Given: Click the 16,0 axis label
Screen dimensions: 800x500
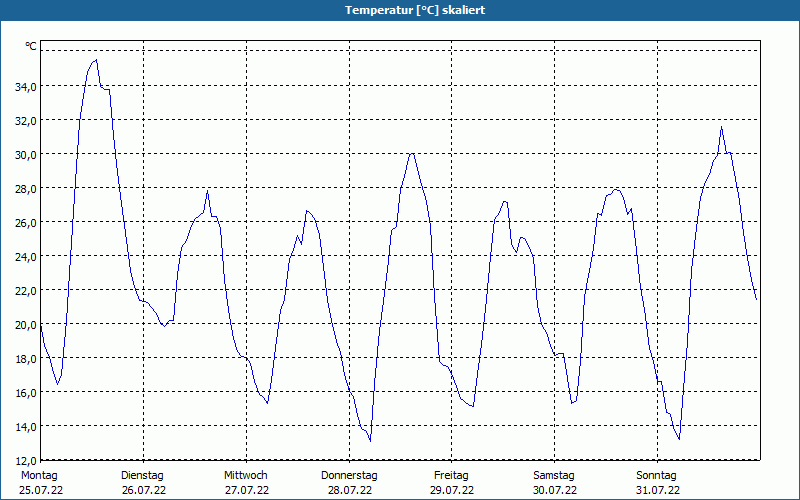Looking at the screenshot, I should pos(26,393).
